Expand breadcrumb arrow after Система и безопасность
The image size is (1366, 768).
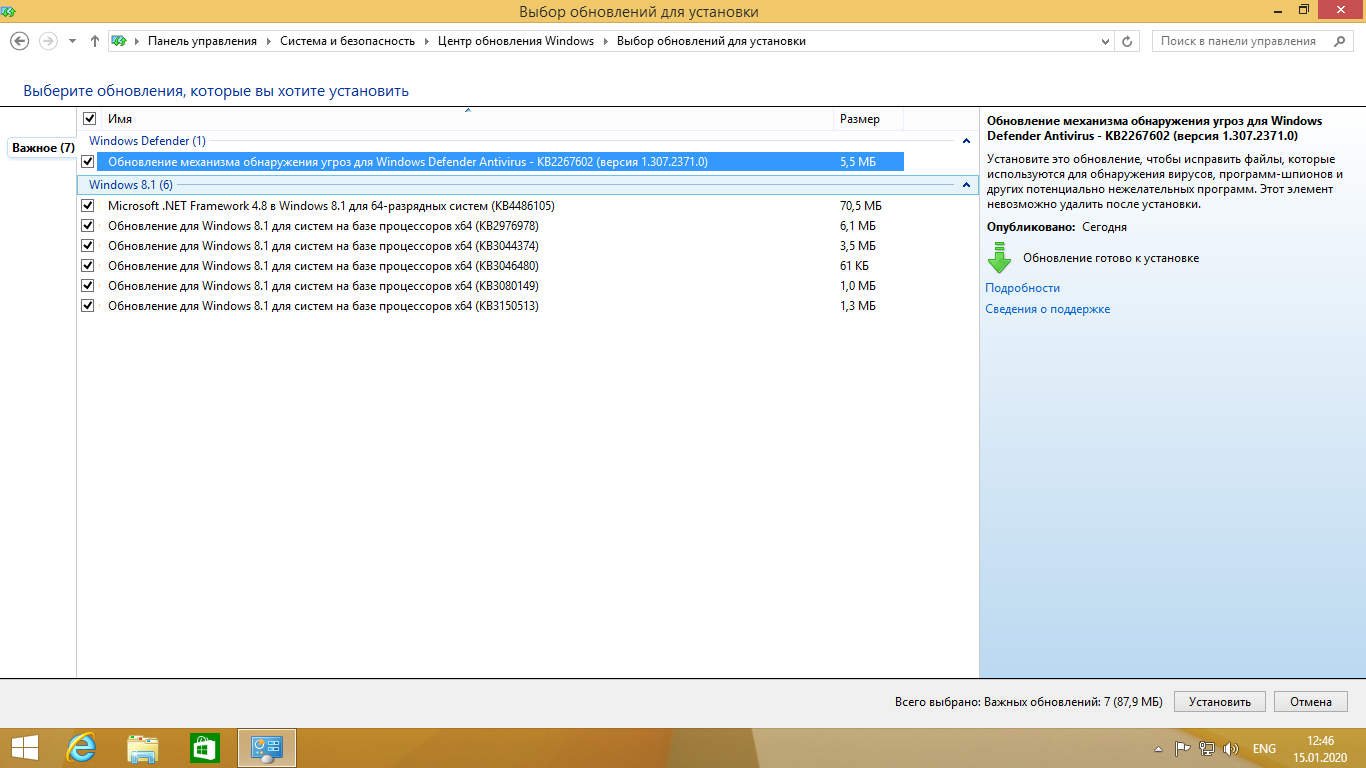click(x=427, y=41)
